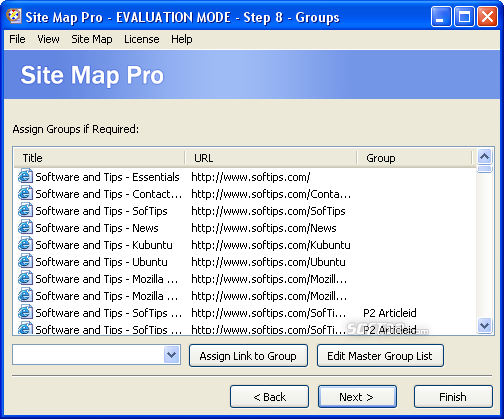Click Edit Master Group List button
Image resolution: width=504 pixels, height=419 pixels.
(380, 356)
